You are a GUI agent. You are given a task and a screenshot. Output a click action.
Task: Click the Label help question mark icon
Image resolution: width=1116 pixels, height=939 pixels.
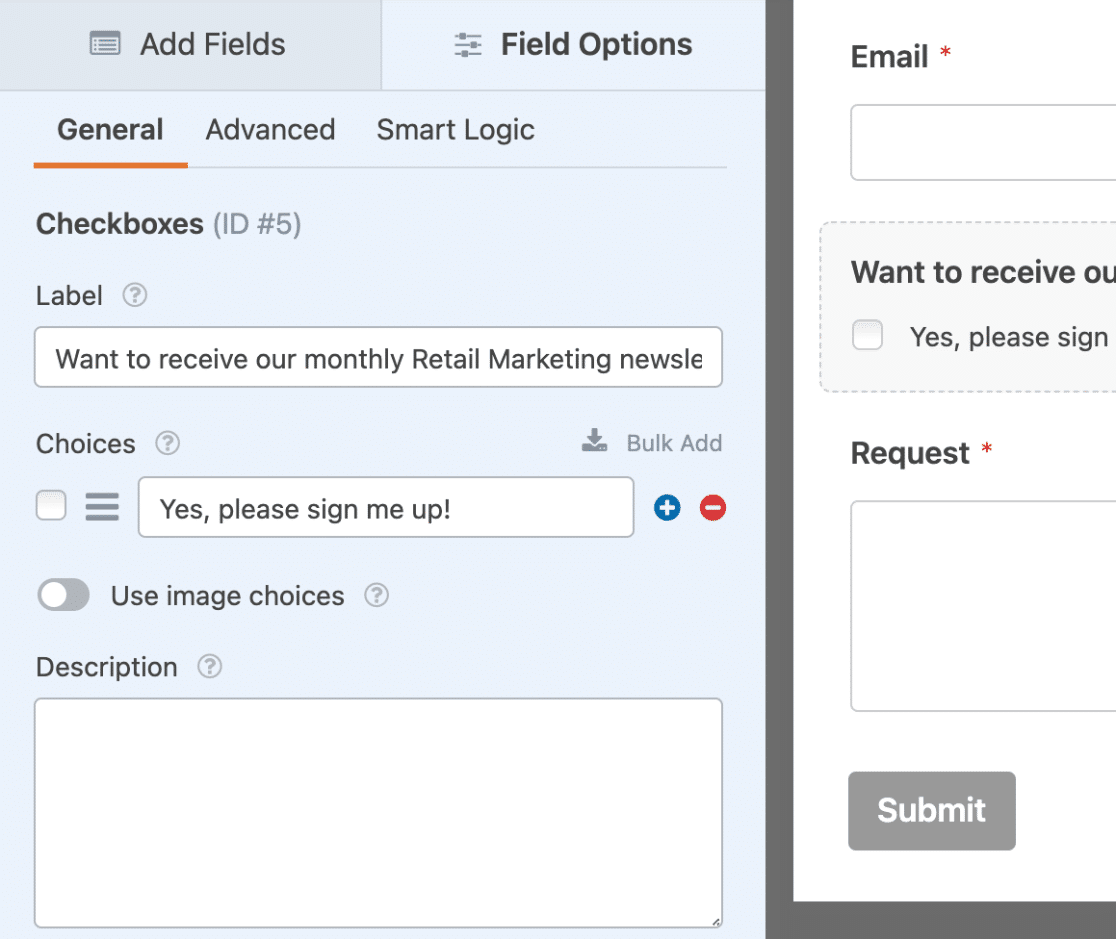(x=135, y=296)
